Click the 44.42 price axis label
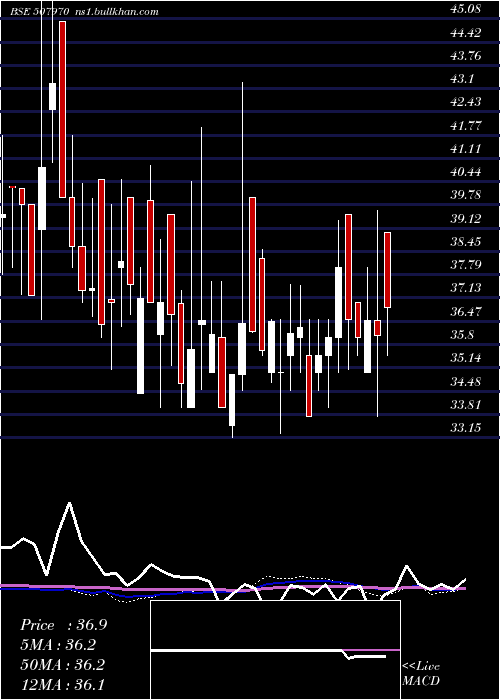This screenshot has width=500, height=700. (x=466, y=33)
